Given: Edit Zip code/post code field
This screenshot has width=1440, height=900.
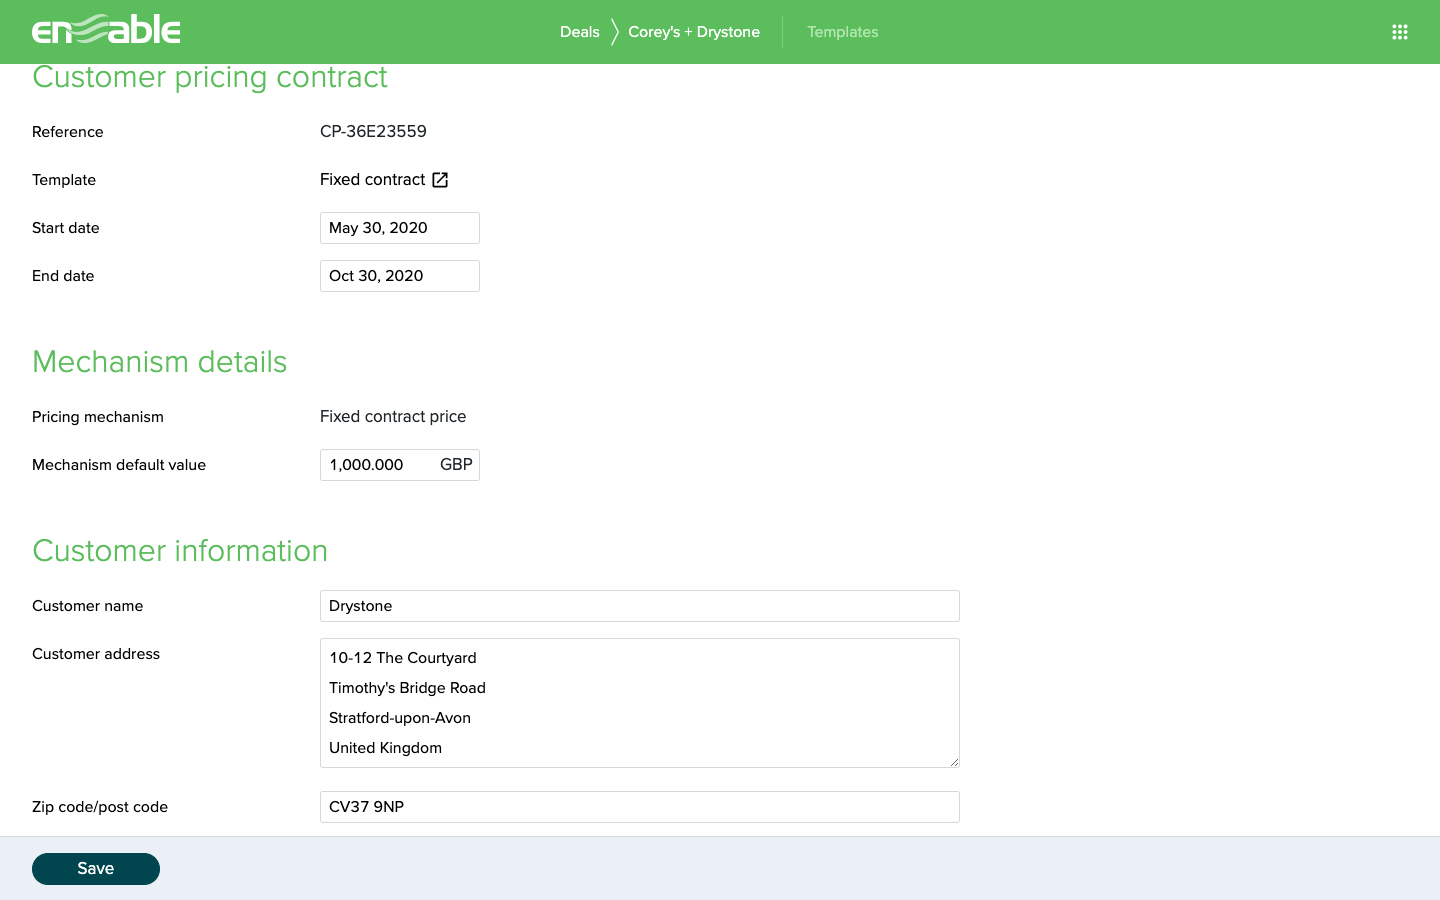Looking at the screenshot, I should tap(640, 807).
